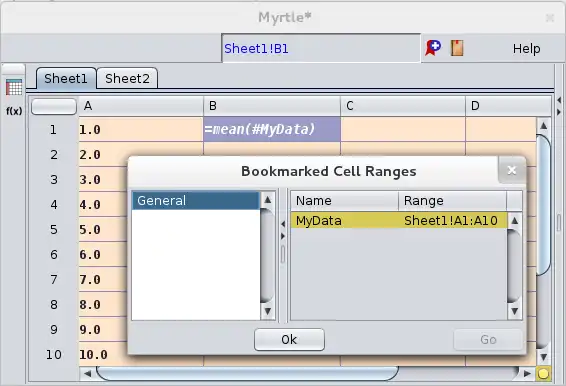
Task: Click row header 1
Action: [53, 129]
